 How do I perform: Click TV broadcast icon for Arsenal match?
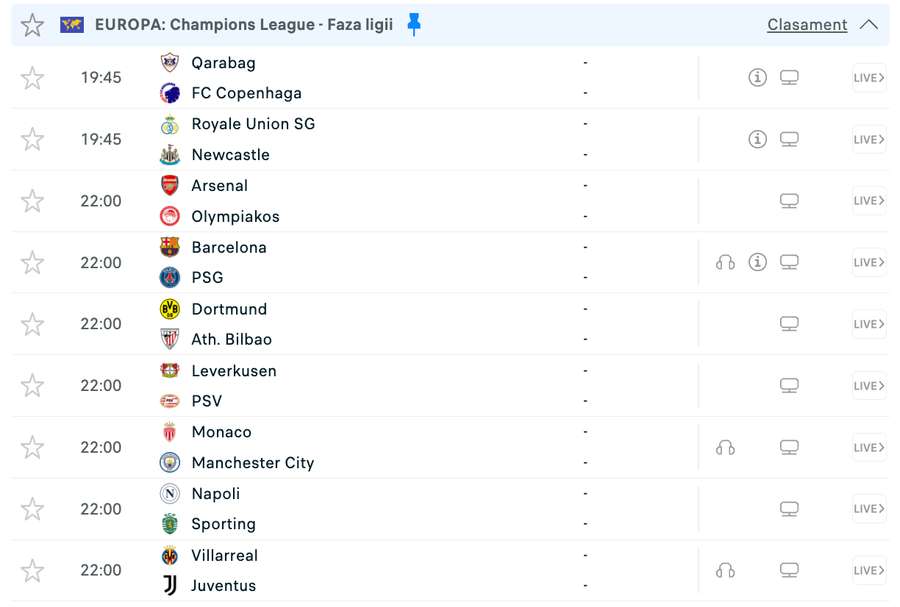pos(789,201)
